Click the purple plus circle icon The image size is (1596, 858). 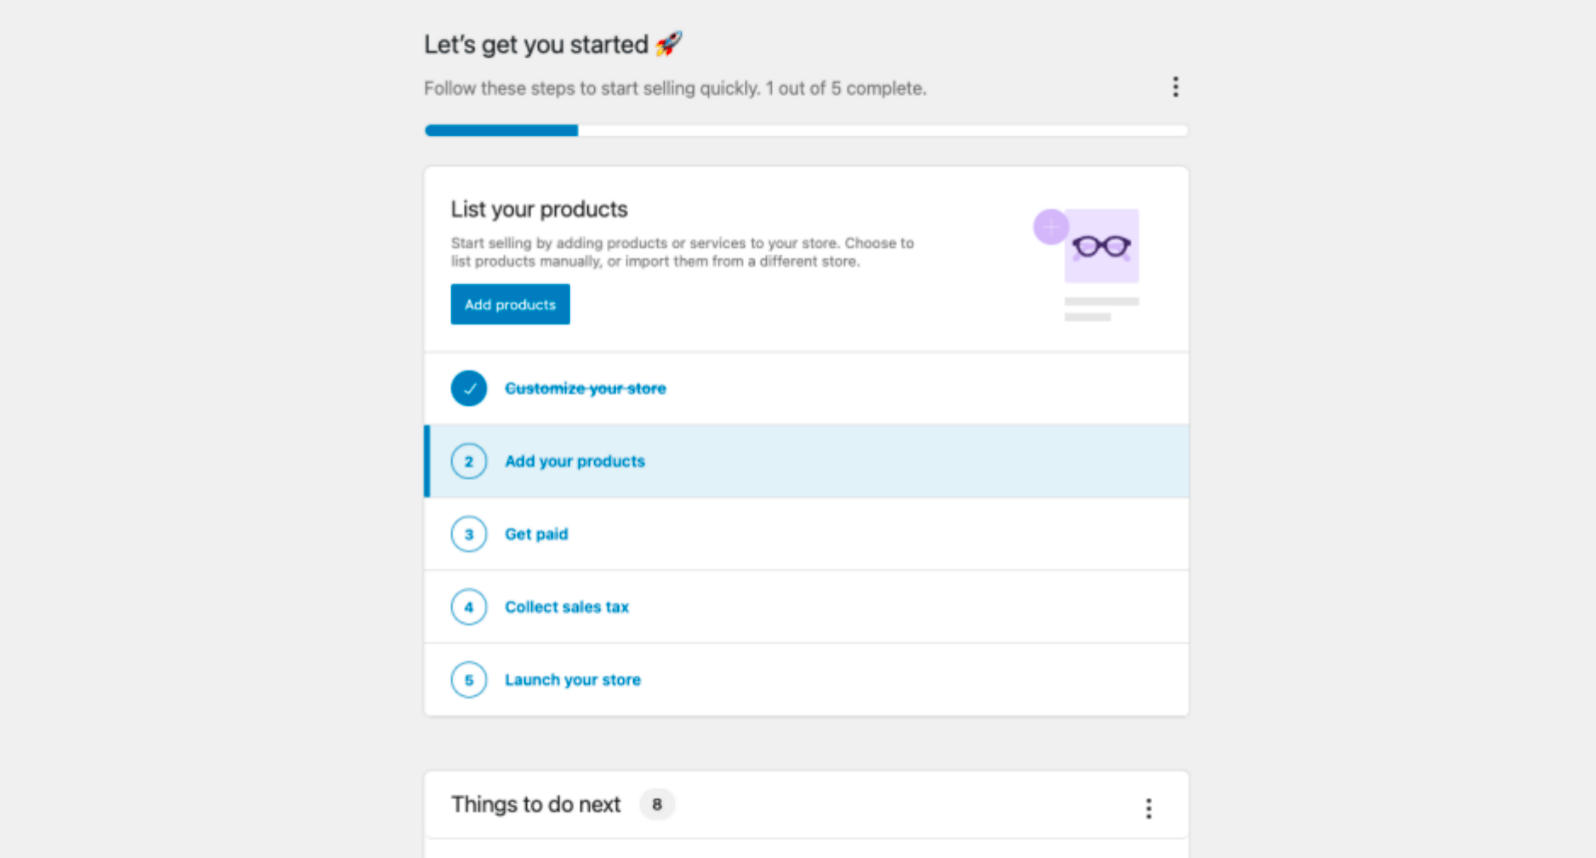click(x=1051, y=227)
